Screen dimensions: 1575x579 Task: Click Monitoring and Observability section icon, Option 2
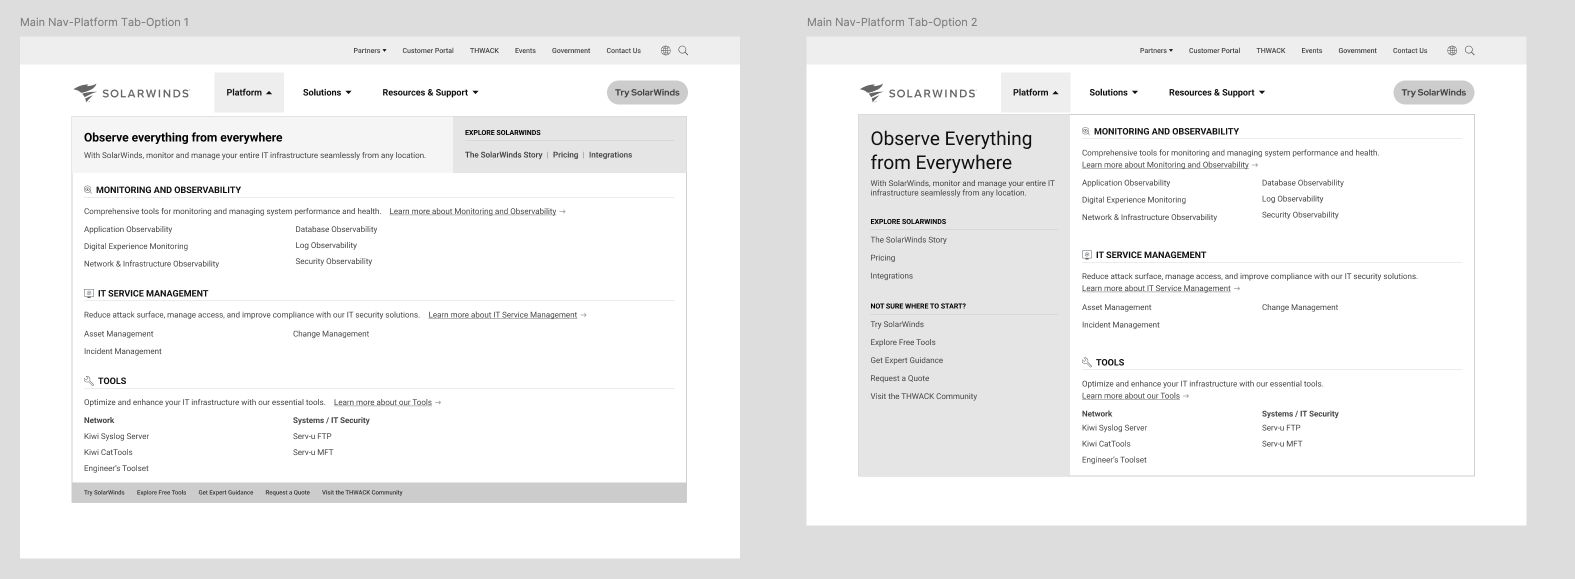(x=1086, y=131)
